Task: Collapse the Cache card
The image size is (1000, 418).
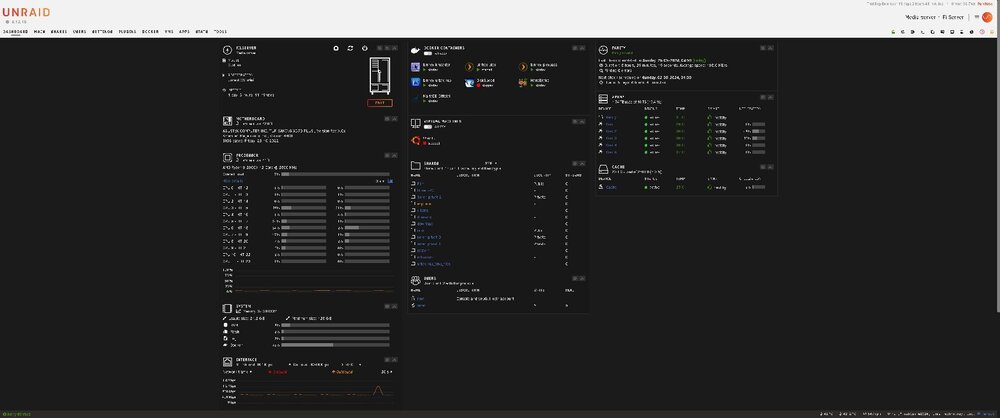Action: click(770, 167)
